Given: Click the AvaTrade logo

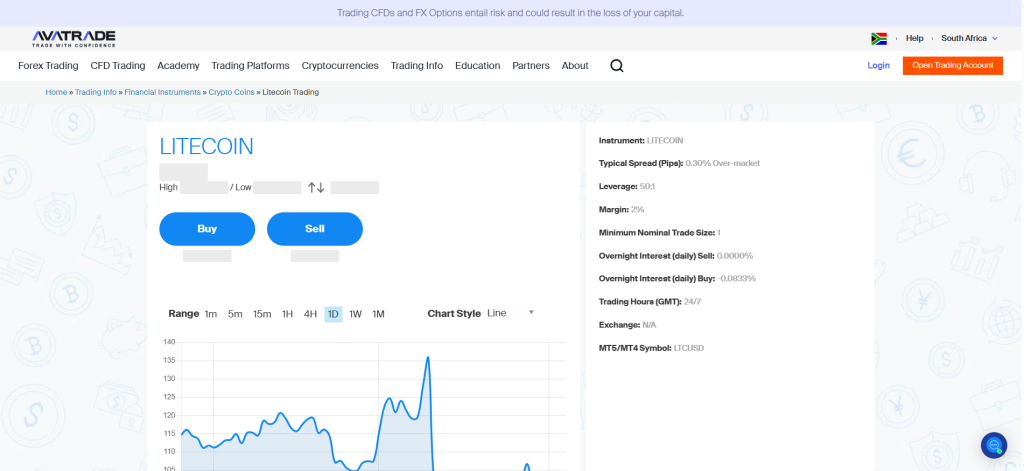Looking at the screenshot, I should (x=74, y=39).
